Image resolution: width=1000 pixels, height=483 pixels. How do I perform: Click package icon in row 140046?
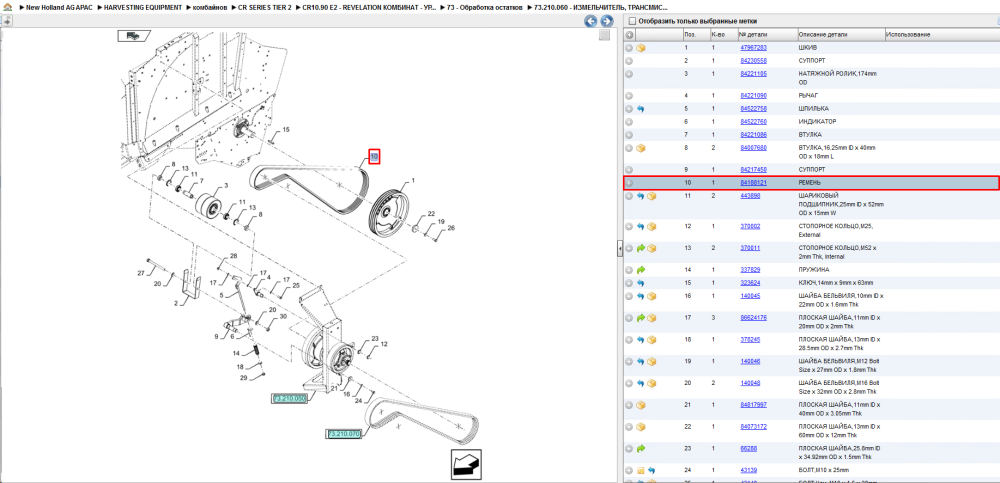[x=651, y=361]
